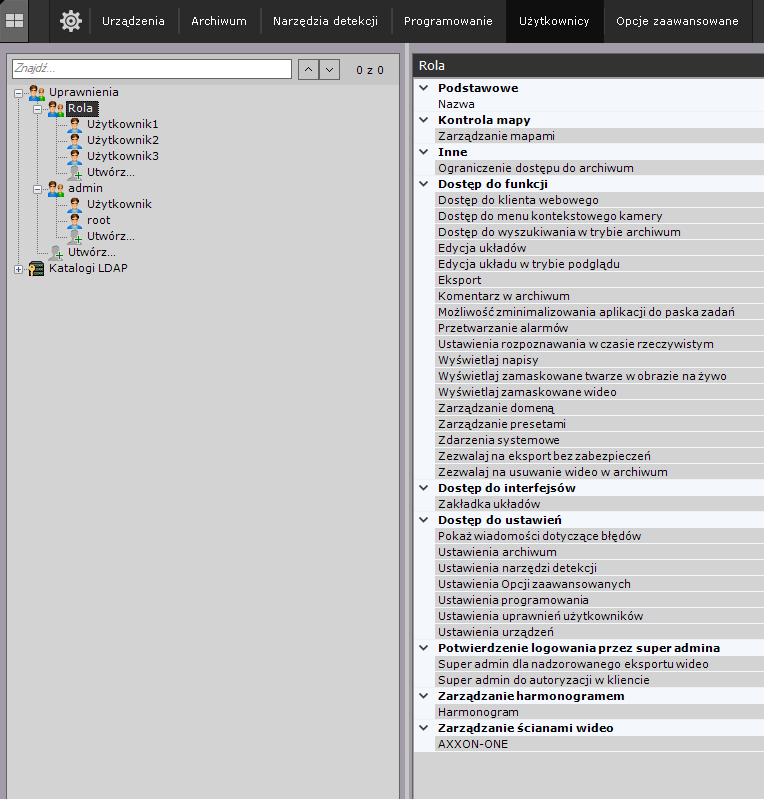Click the search next result down arrow
The image size is (764, 799).
329,69
